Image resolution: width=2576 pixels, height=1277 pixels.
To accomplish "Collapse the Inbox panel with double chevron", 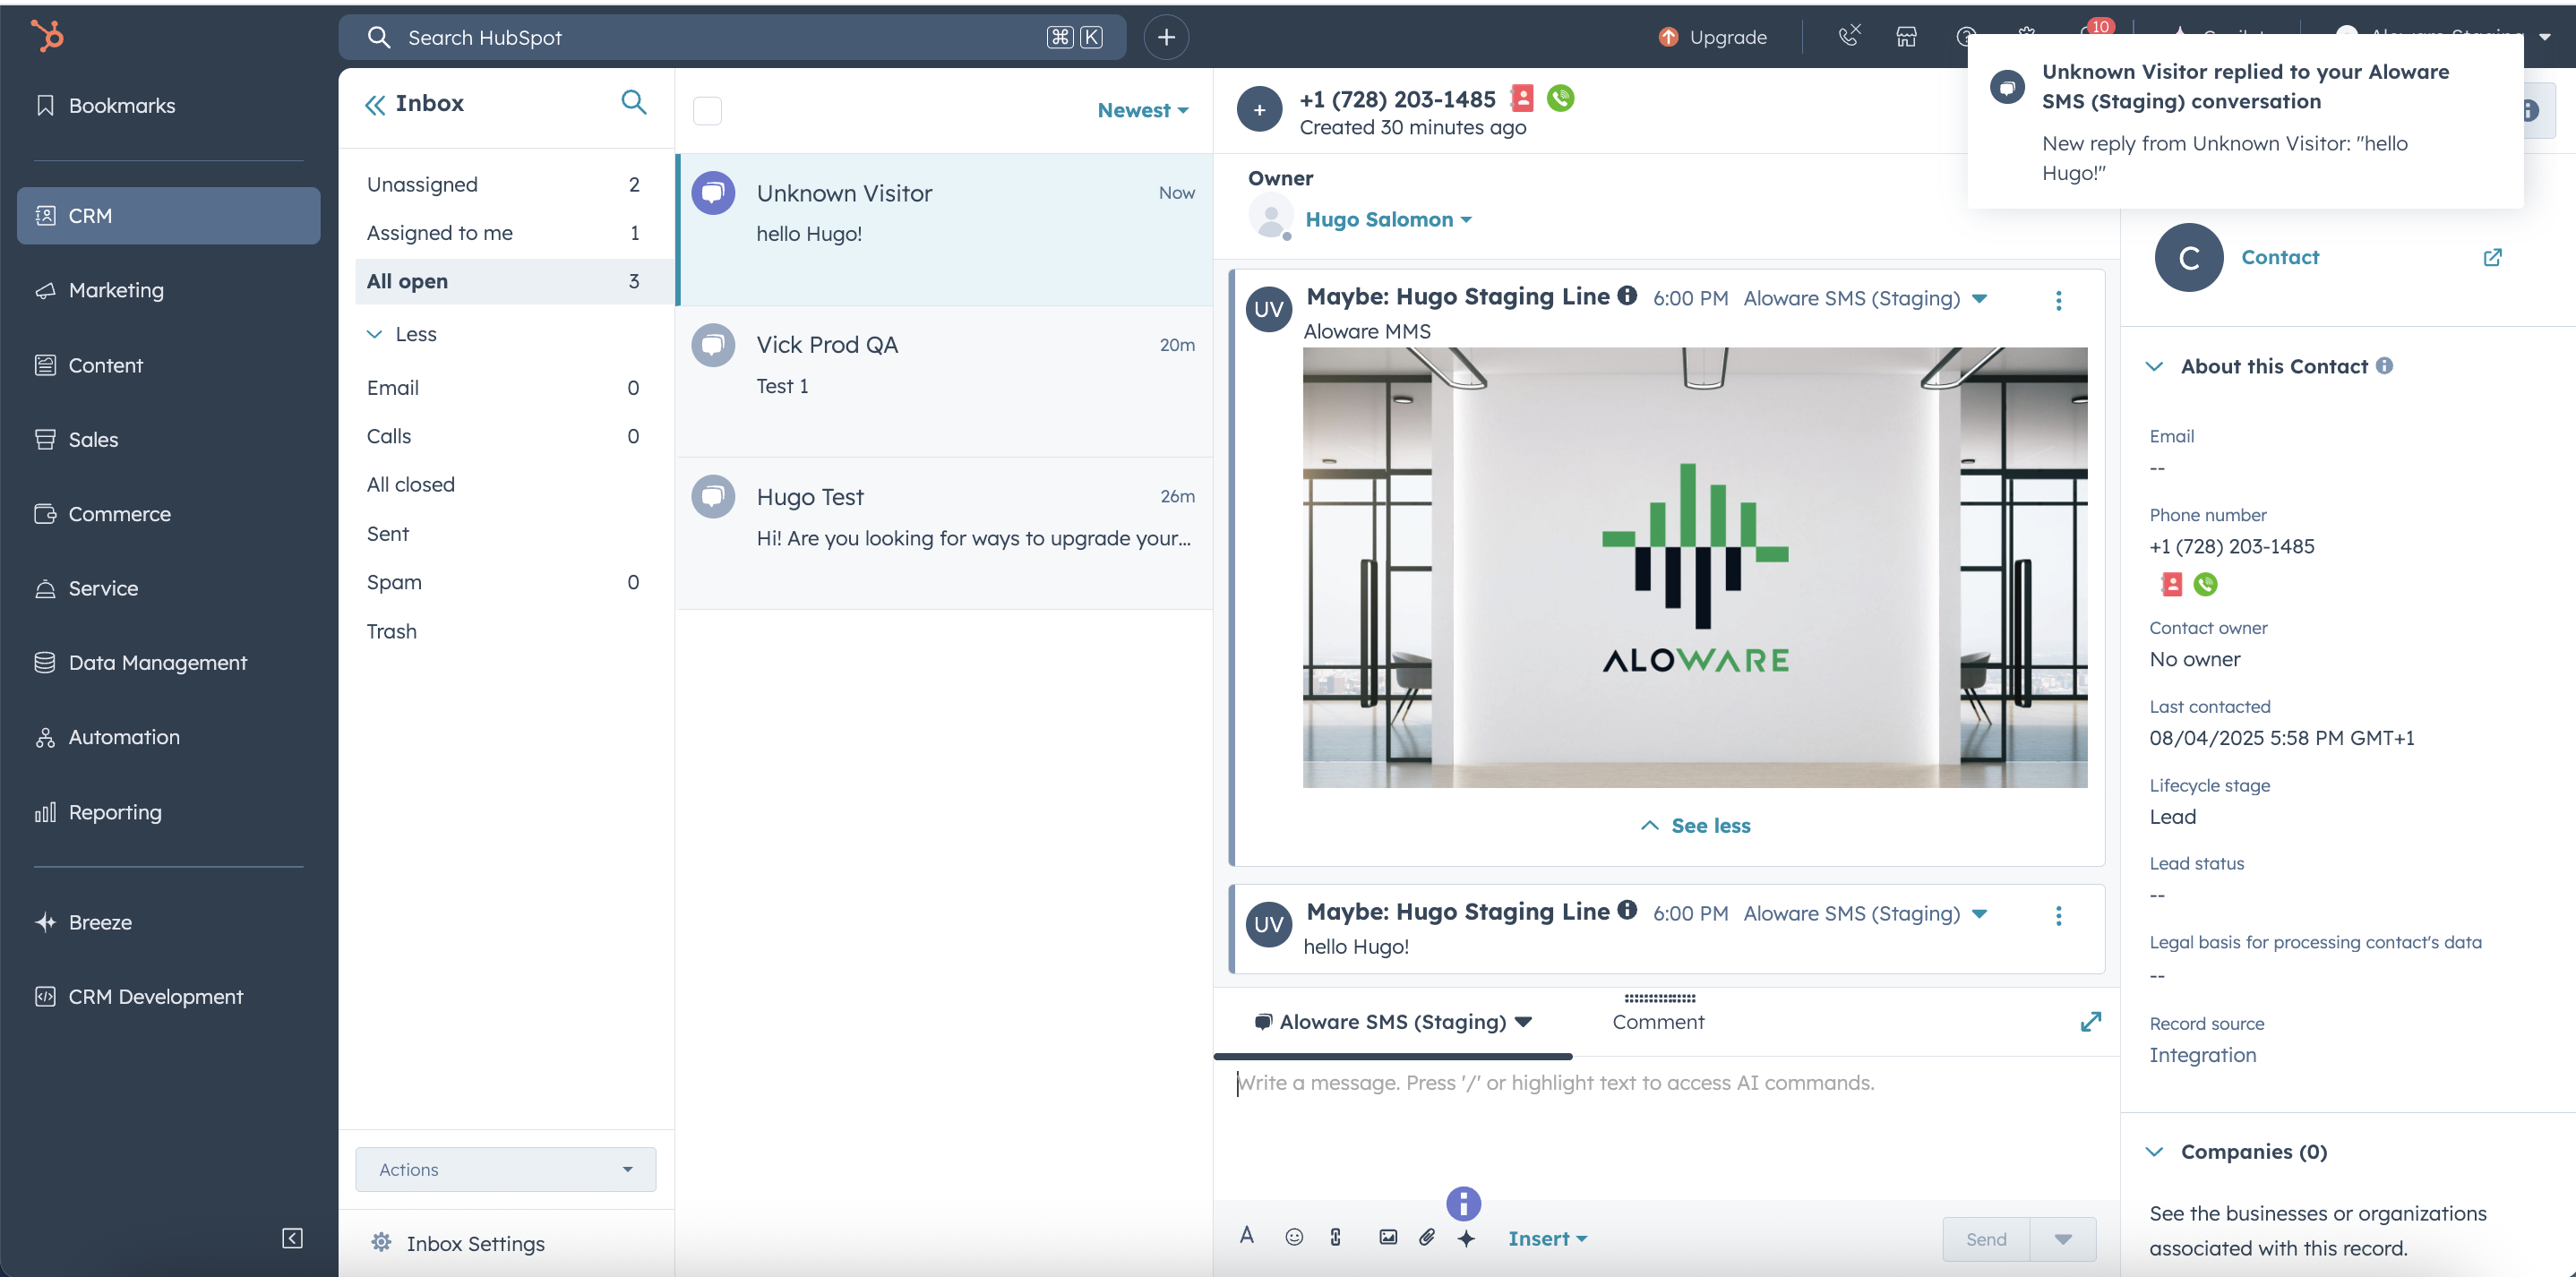I will (375, 104).
